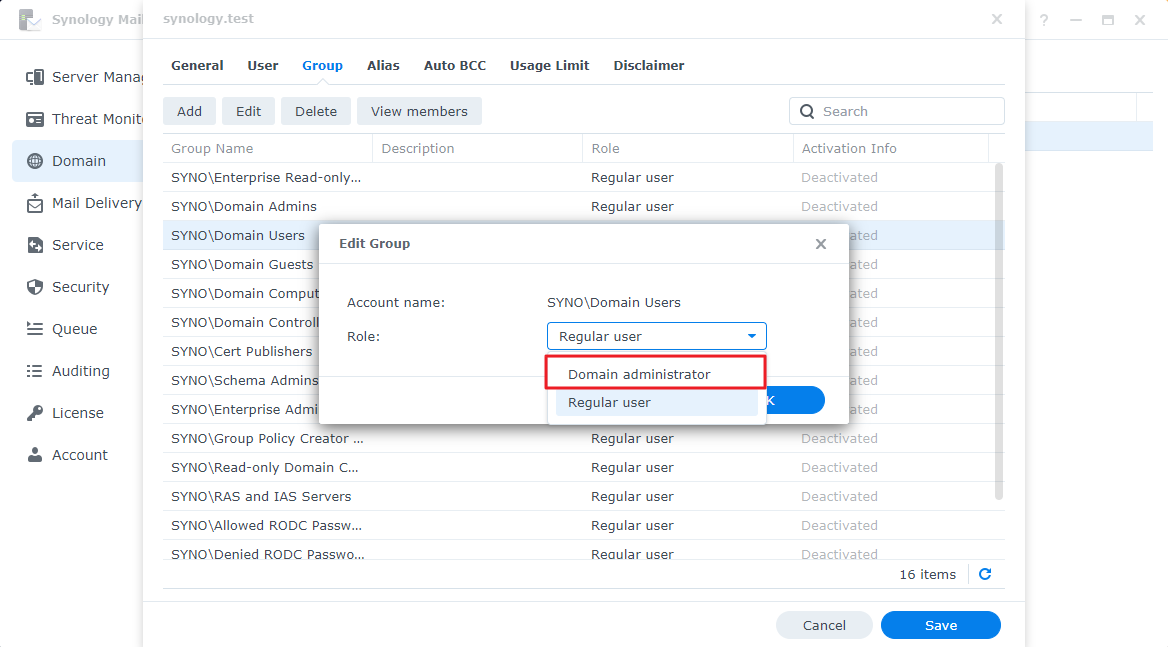This screenshot has width=1168, height=647.
Task: Switch to the Alias tab
Action: point(383,65)
